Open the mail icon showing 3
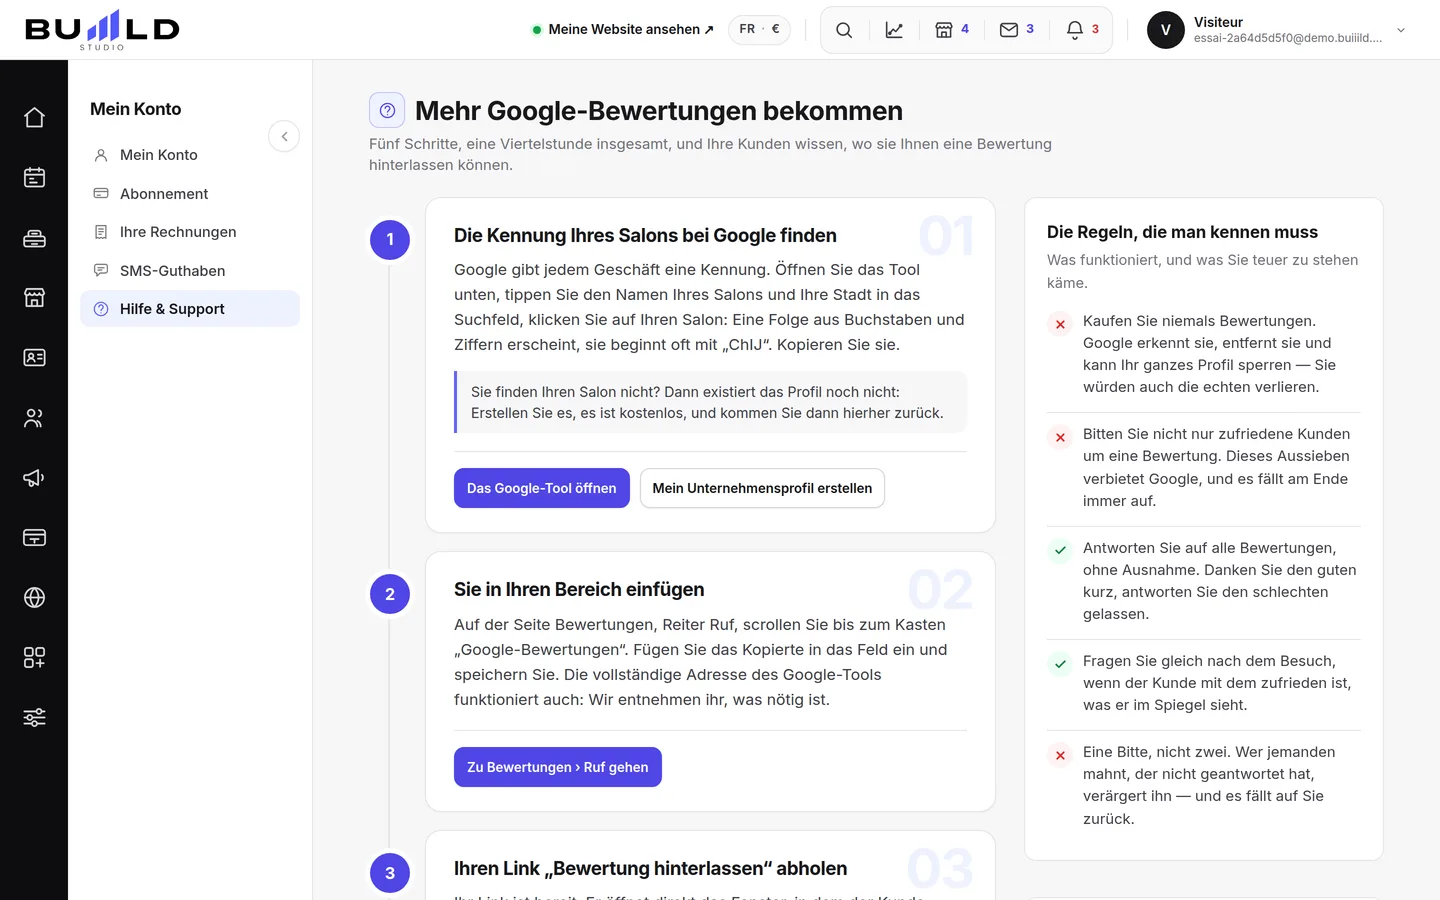Screen dimensions: 1440x900 pos(1017,30)
